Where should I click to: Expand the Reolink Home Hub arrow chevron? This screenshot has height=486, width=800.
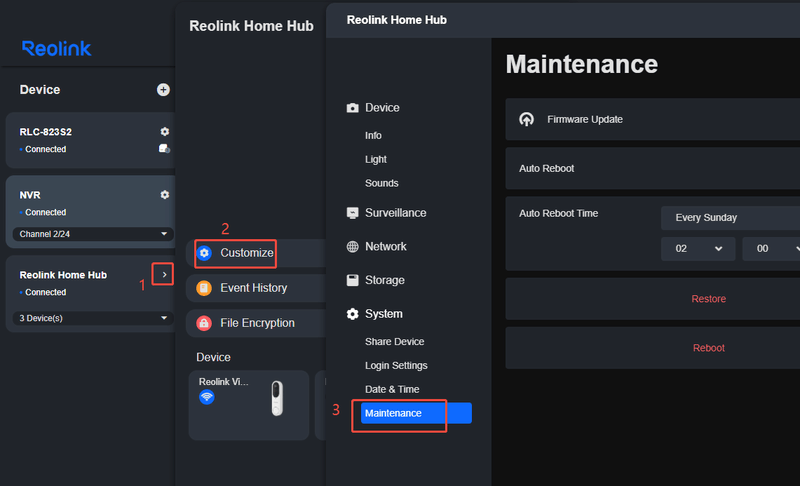pos(164,274)
